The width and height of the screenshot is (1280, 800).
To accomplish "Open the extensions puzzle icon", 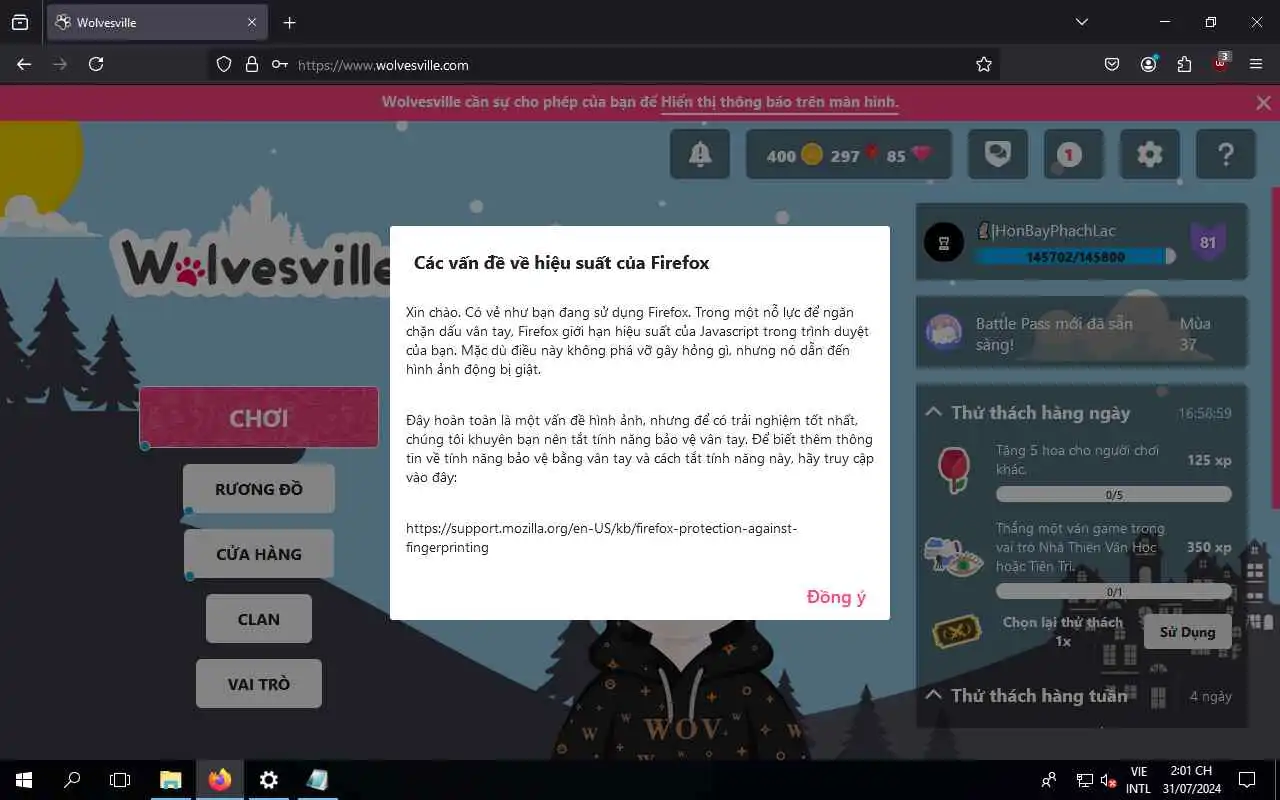I will coord(1184,64).
